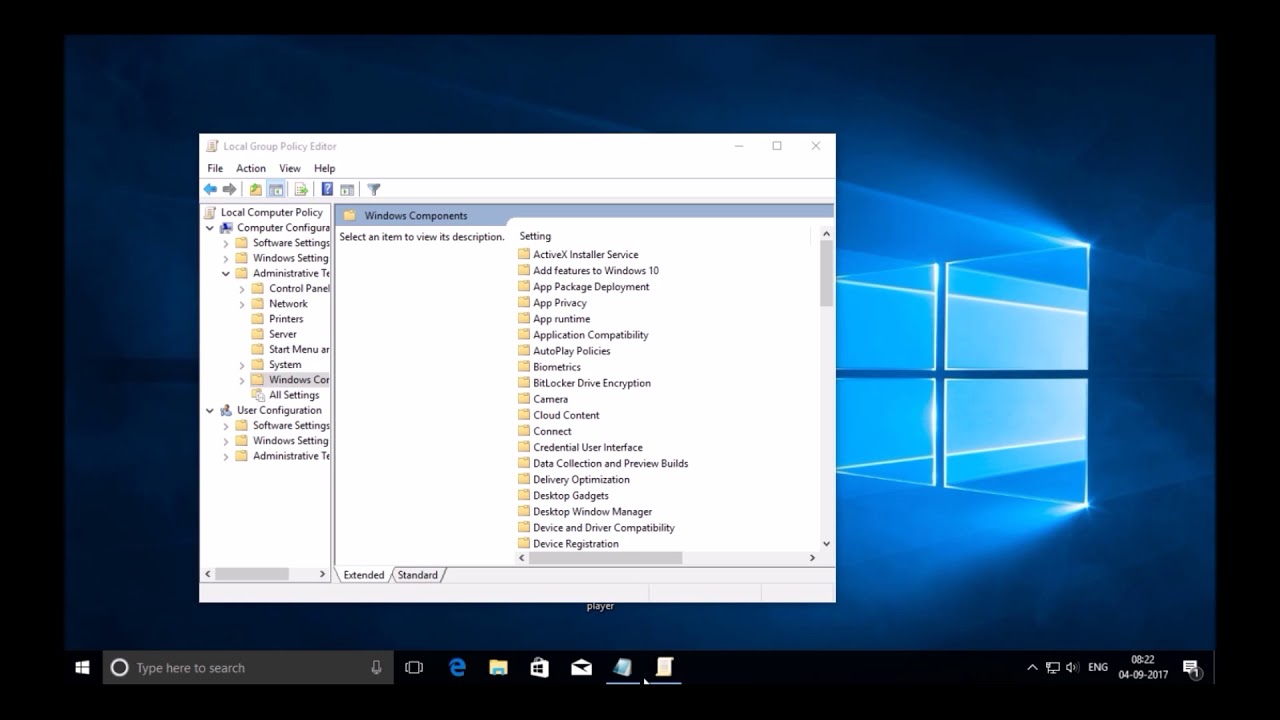The width and height of the screenshot is (1280, 720).
Task: Click the settings list scroll-down arrow
Action: click(x=826, y=544)
